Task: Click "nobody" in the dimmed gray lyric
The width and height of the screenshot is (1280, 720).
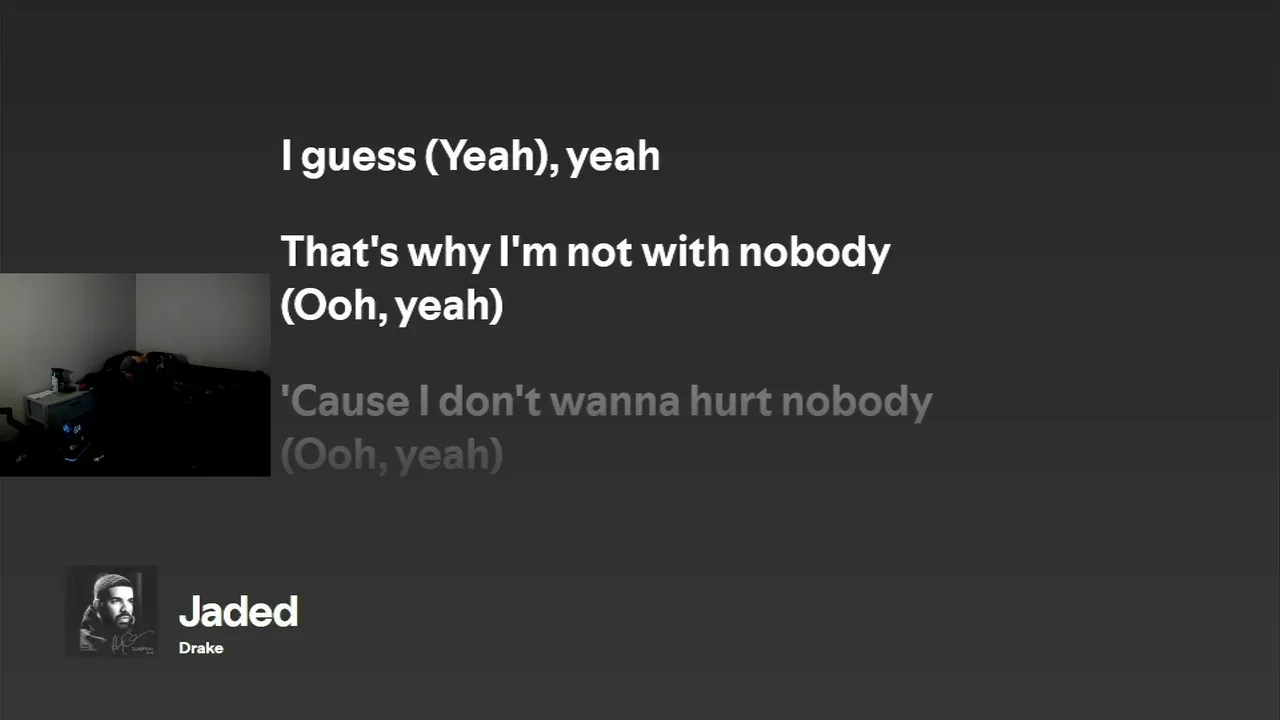Action: pyautogui.click(x=856, y=402)
